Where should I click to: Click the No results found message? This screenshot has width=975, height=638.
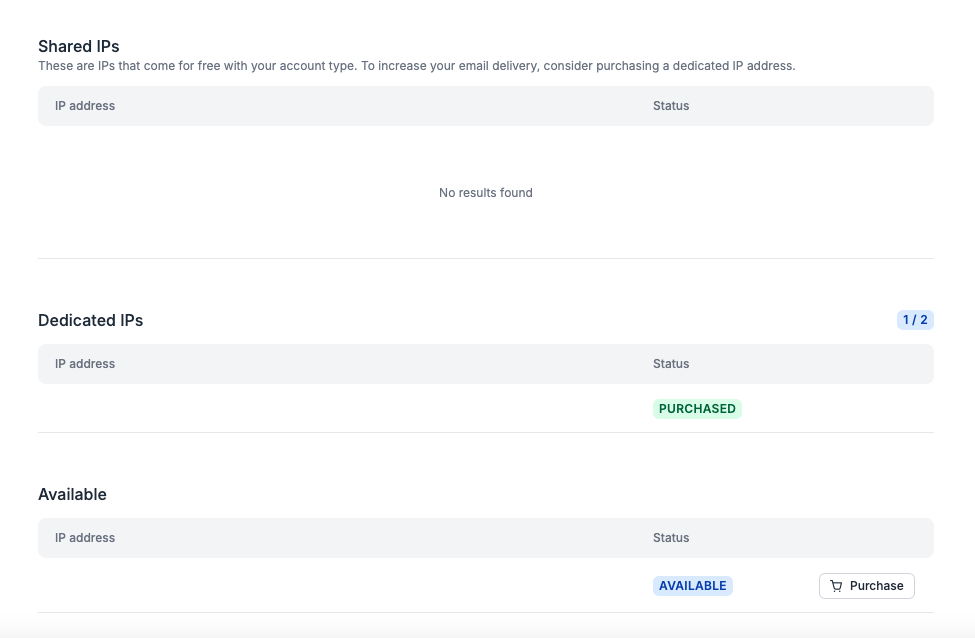coord(486,192)
